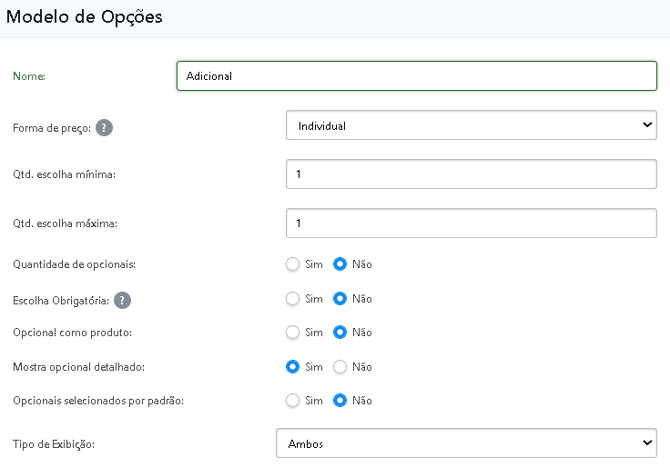Select Sim for Quantidade de opcionais
Viewport: 670px width, 467px height.
coord(293,265)
